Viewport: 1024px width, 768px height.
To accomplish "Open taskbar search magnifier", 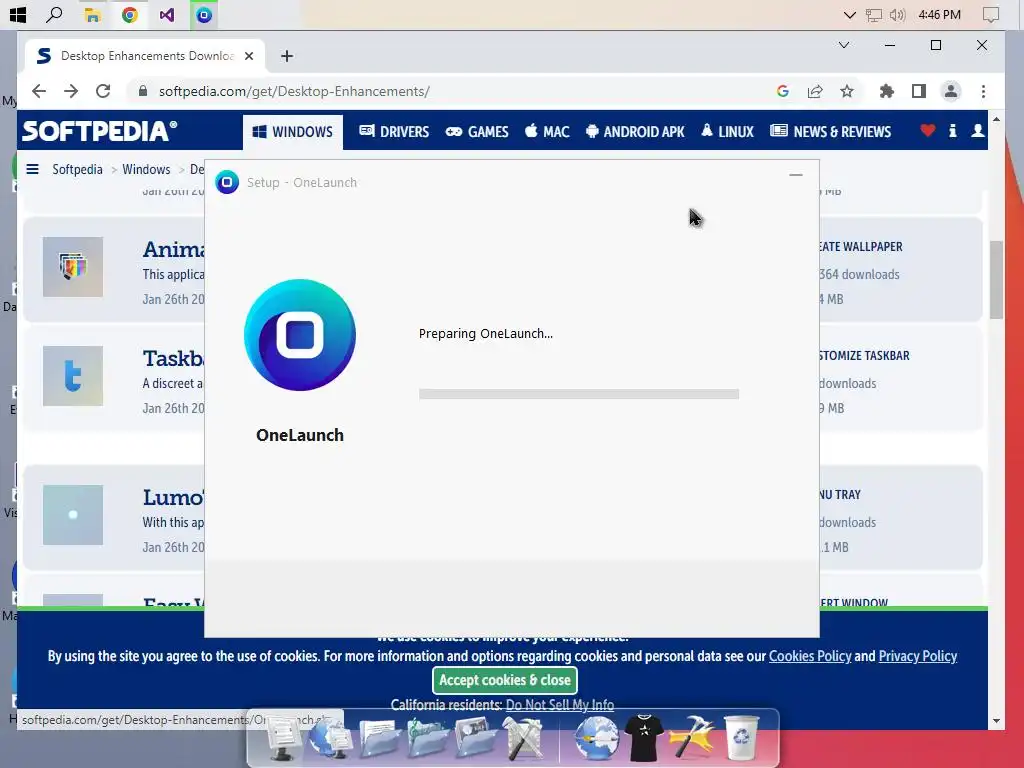I will (x=54, y=14).
